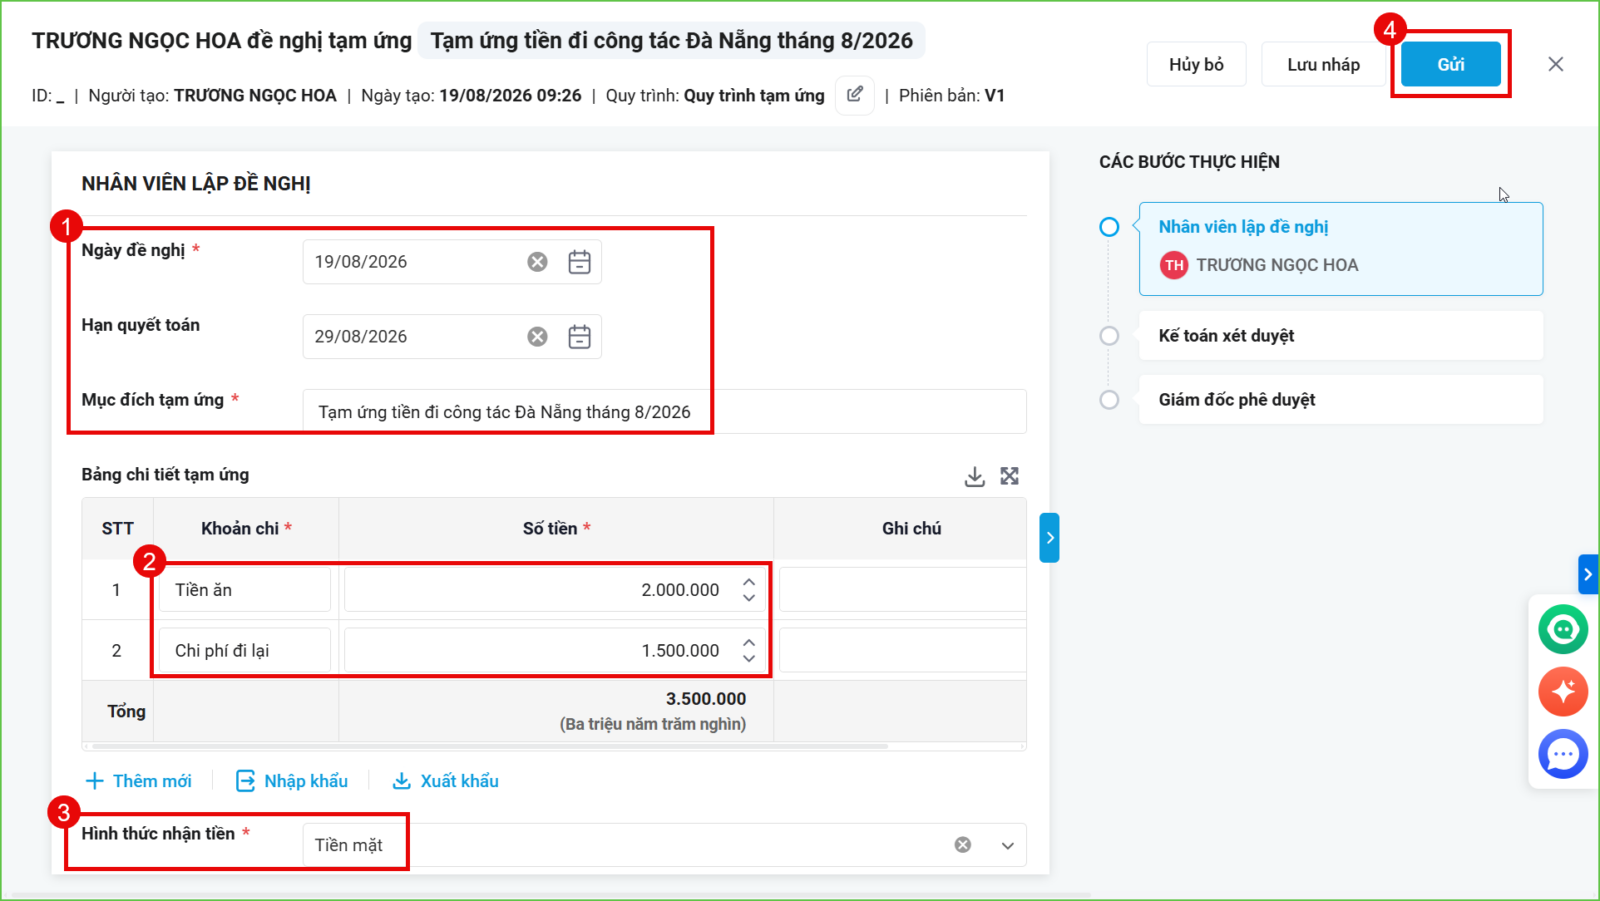Increase the Tiền ăn amount with stepper arrow
Viewport: 1600px width, 901px height.
(x=749, y=582)
